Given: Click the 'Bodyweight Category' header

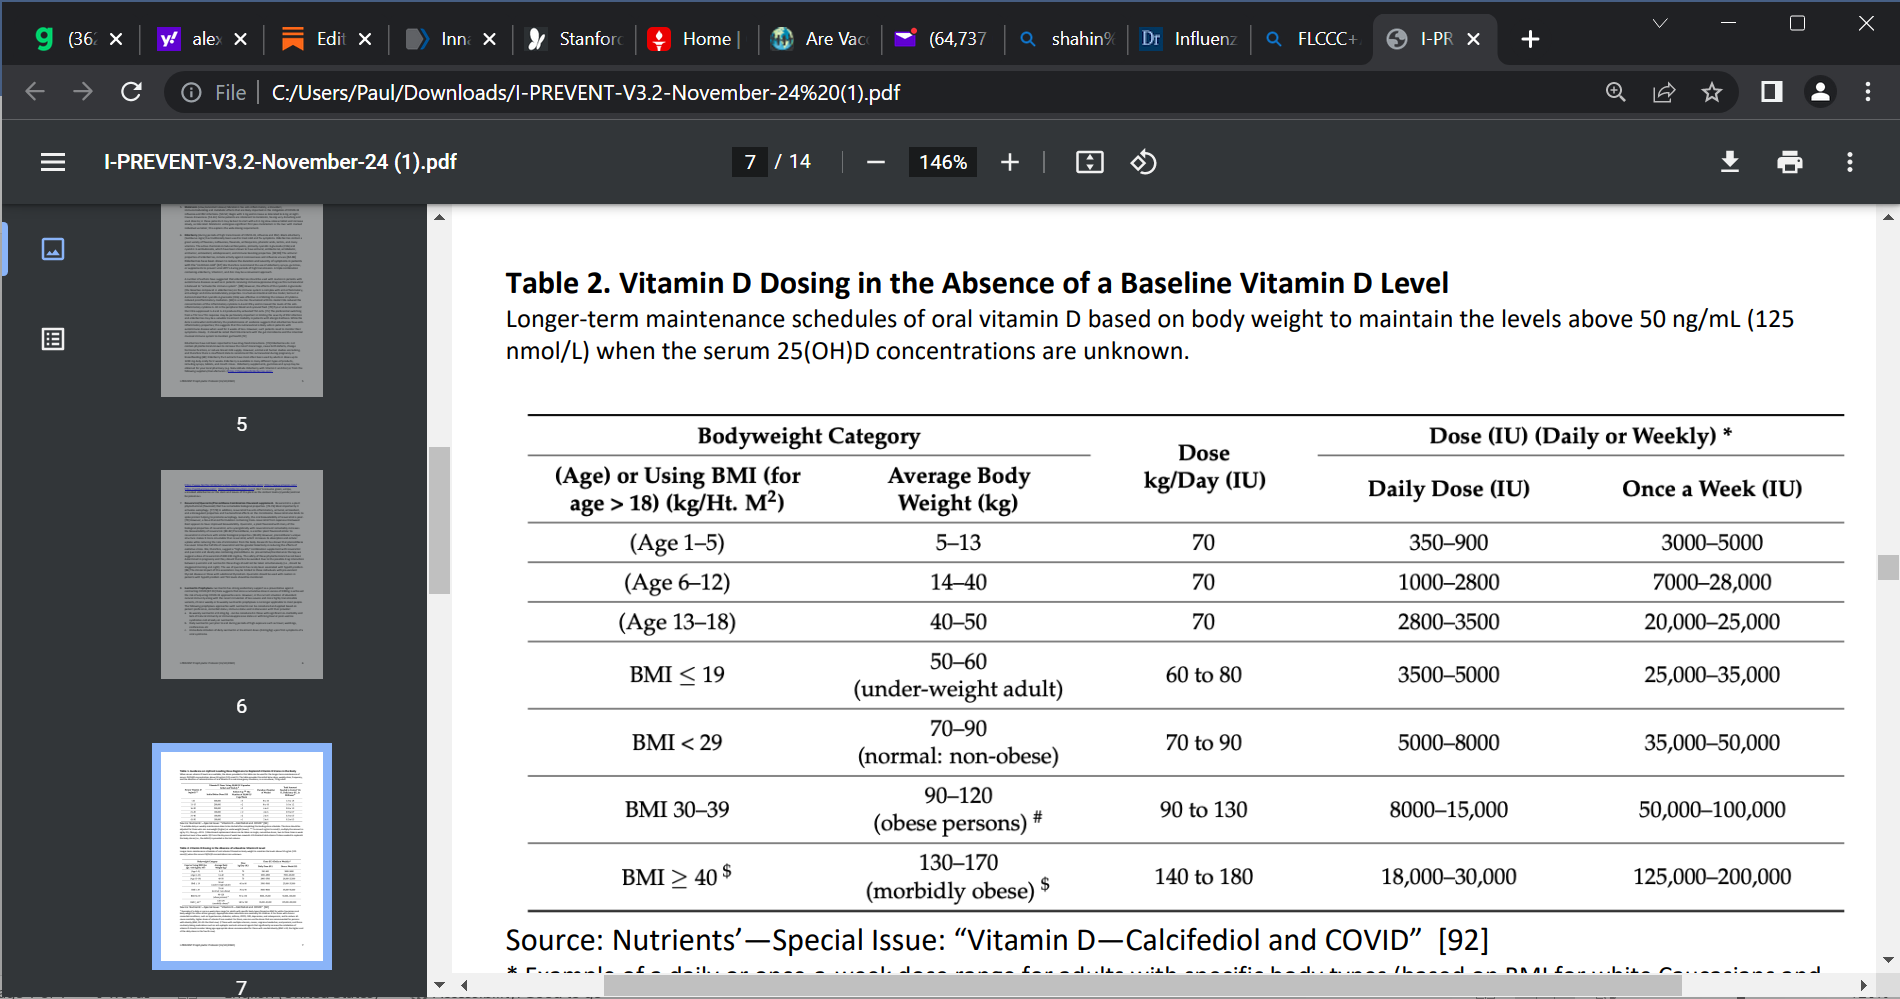Looking at the screenshot, I should tap(808, 436).
